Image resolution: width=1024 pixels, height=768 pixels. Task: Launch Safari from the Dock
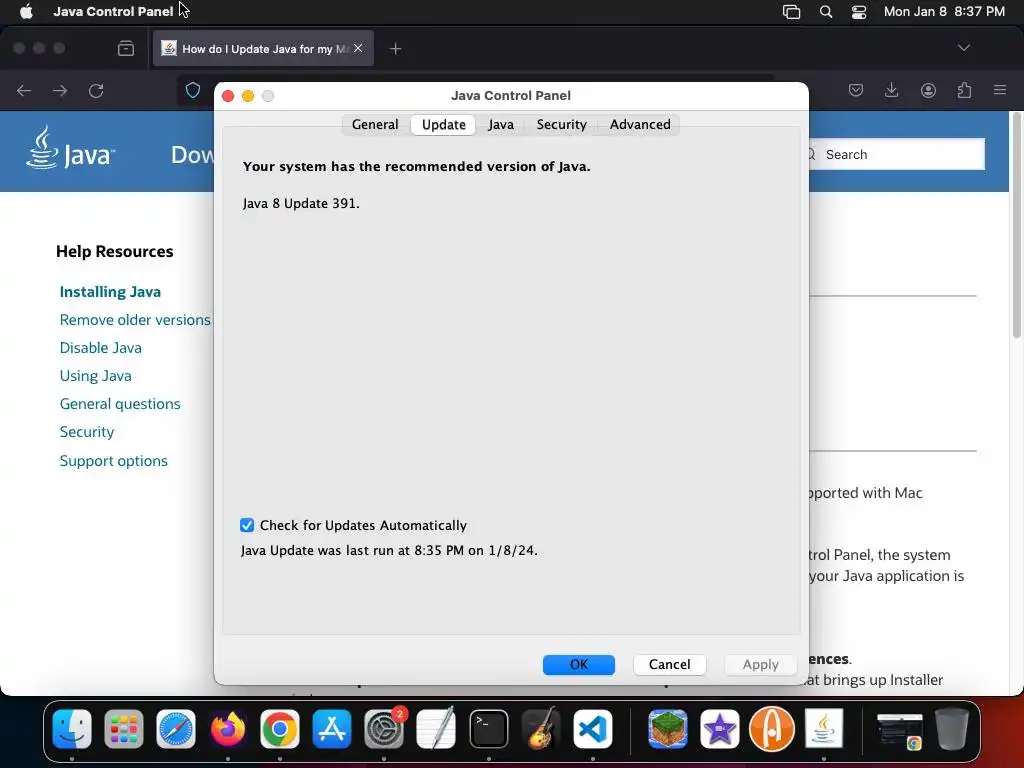click(x=176, y=728)
